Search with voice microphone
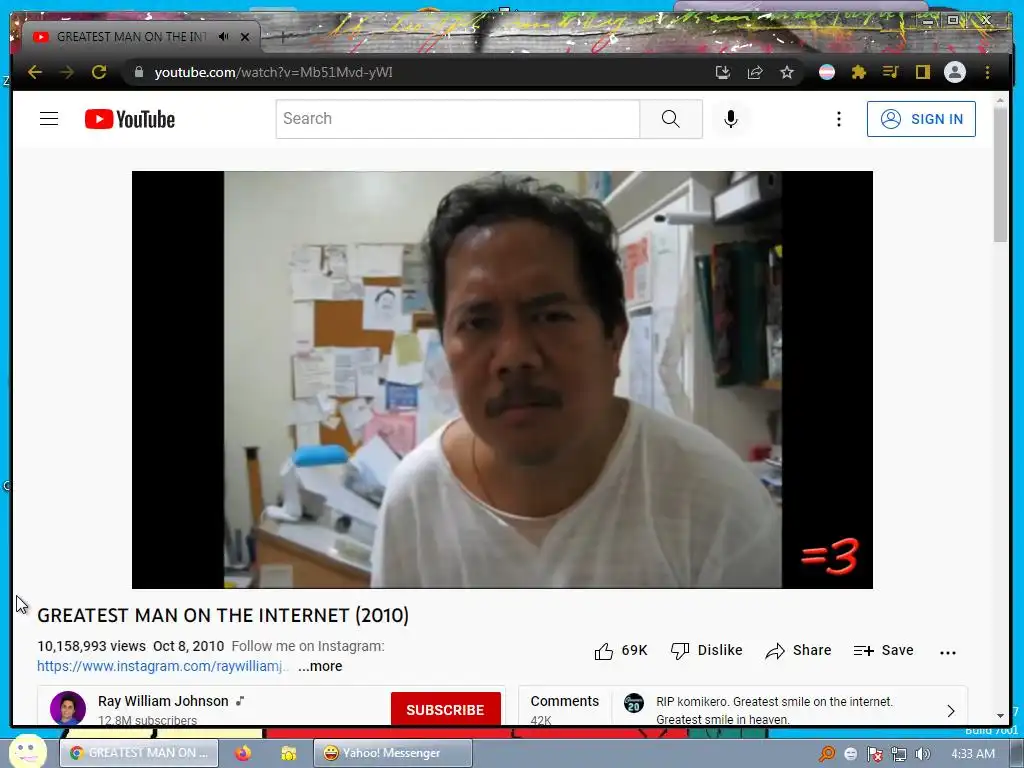Viewport: 1024px width, 768px height. tap(731, 119)
